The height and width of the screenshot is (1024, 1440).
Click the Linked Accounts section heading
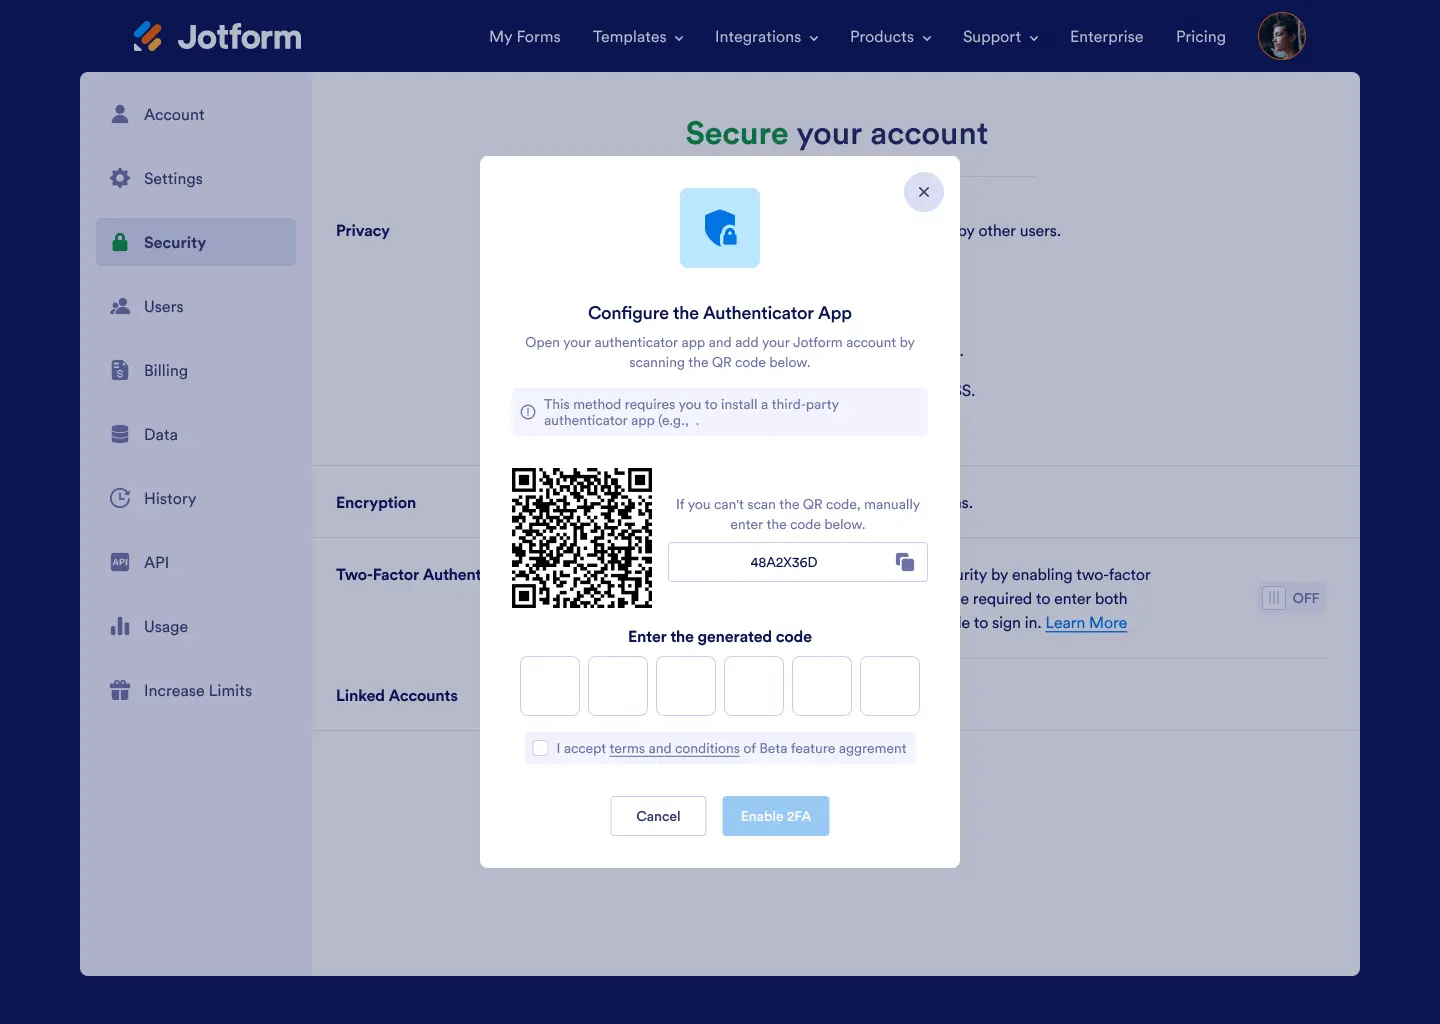pyautogui.click(x=397, y=695)
